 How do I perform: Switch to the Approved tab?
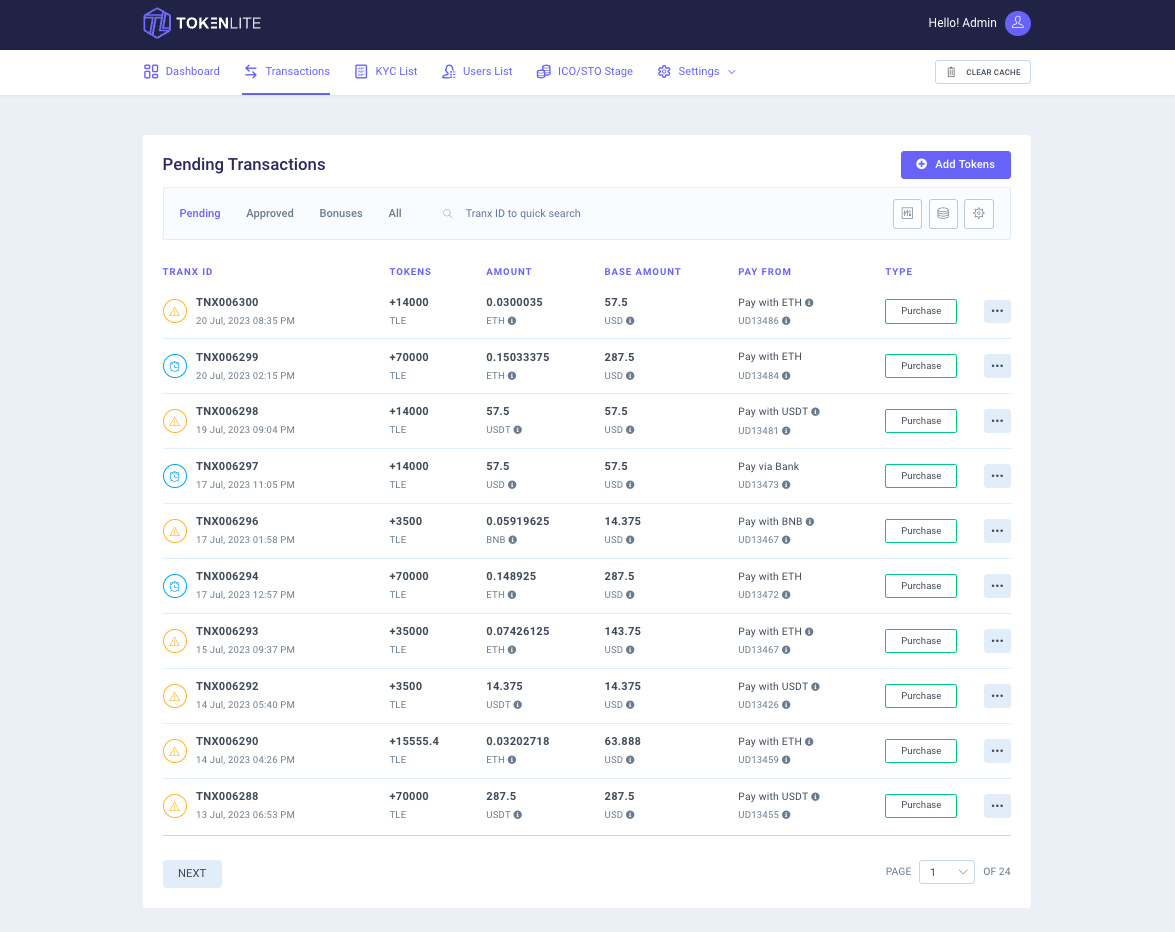270,214
